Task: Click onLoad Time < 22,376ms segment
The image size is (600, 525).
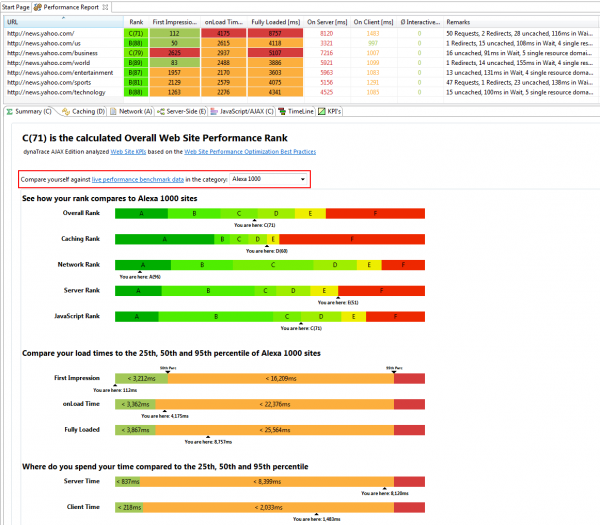Action: 275,404
